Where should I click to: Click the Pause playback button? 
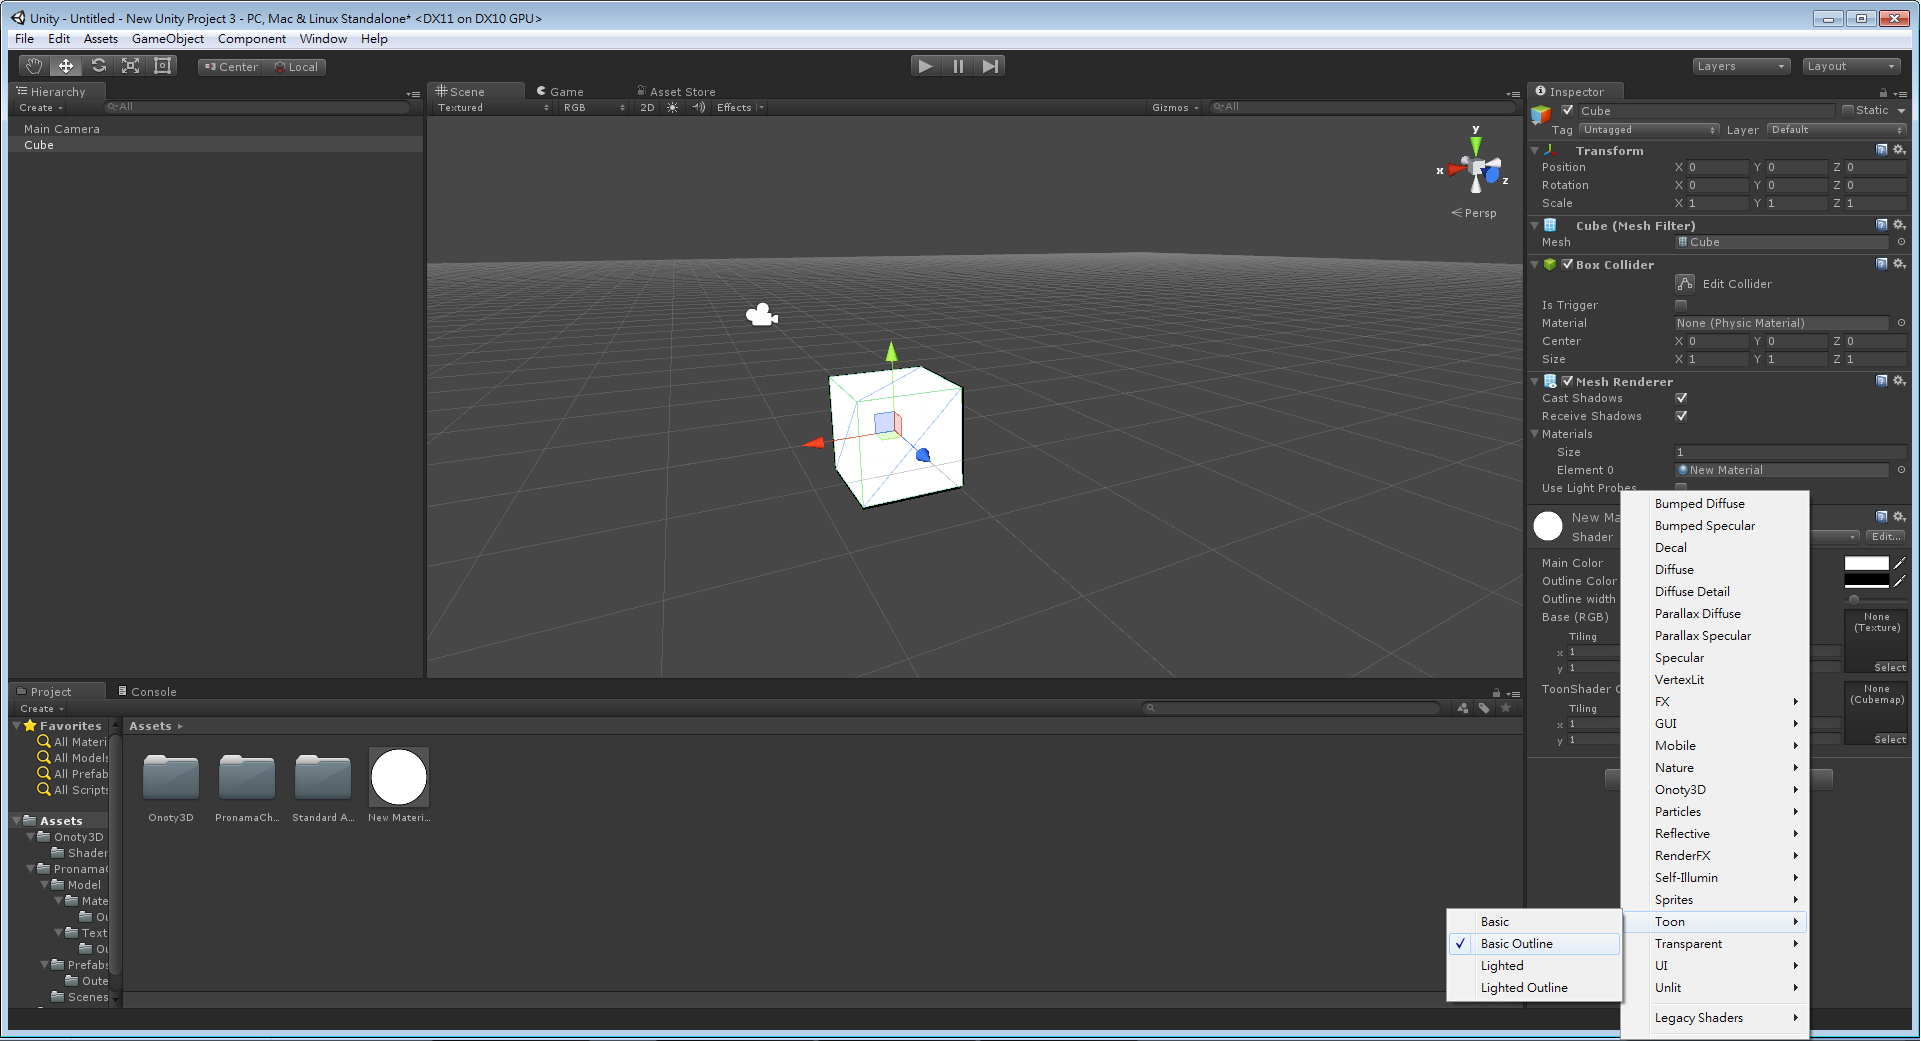(x=958, y=66)
